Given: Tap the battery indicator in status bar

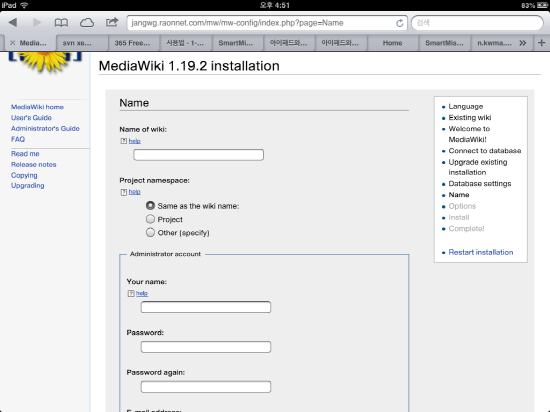Looking at the screenshot, I should pyautogui.click(x=542, y=5).
